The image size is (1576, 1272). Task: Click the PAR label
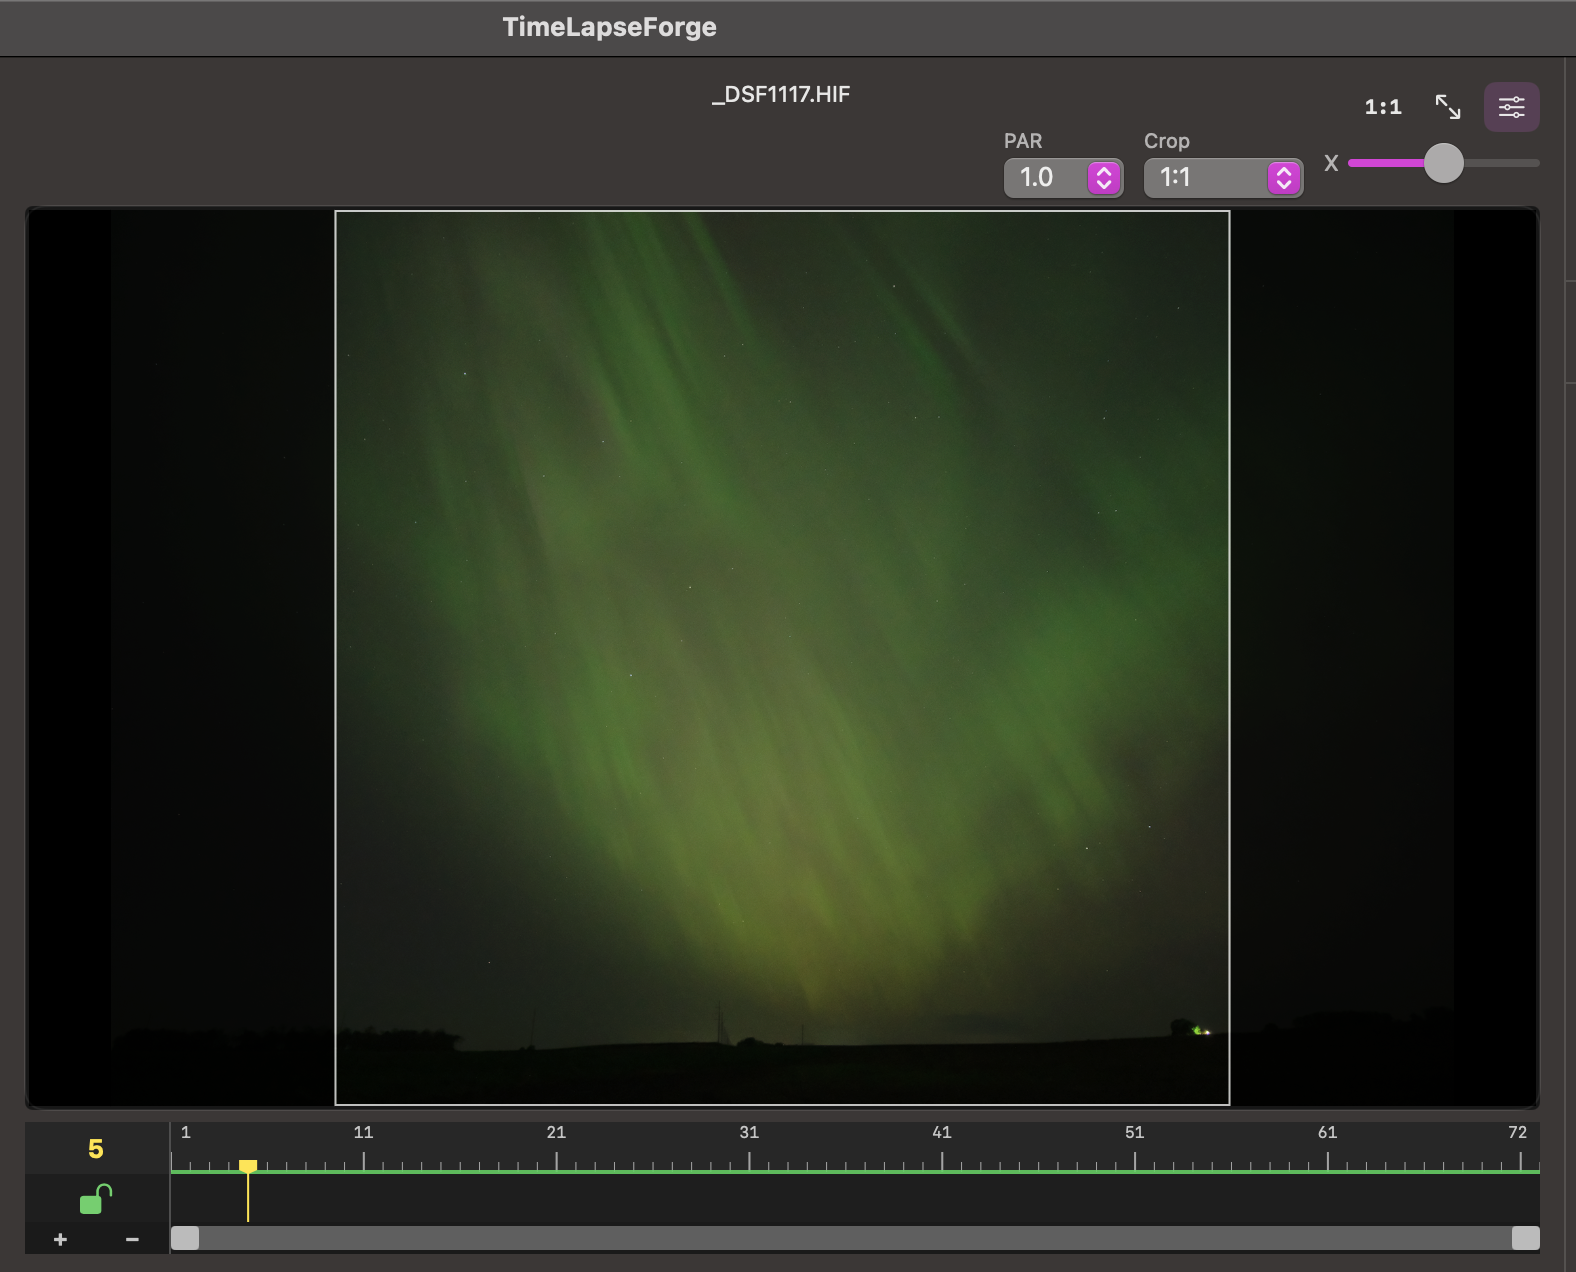click(x=1023, y=141)
